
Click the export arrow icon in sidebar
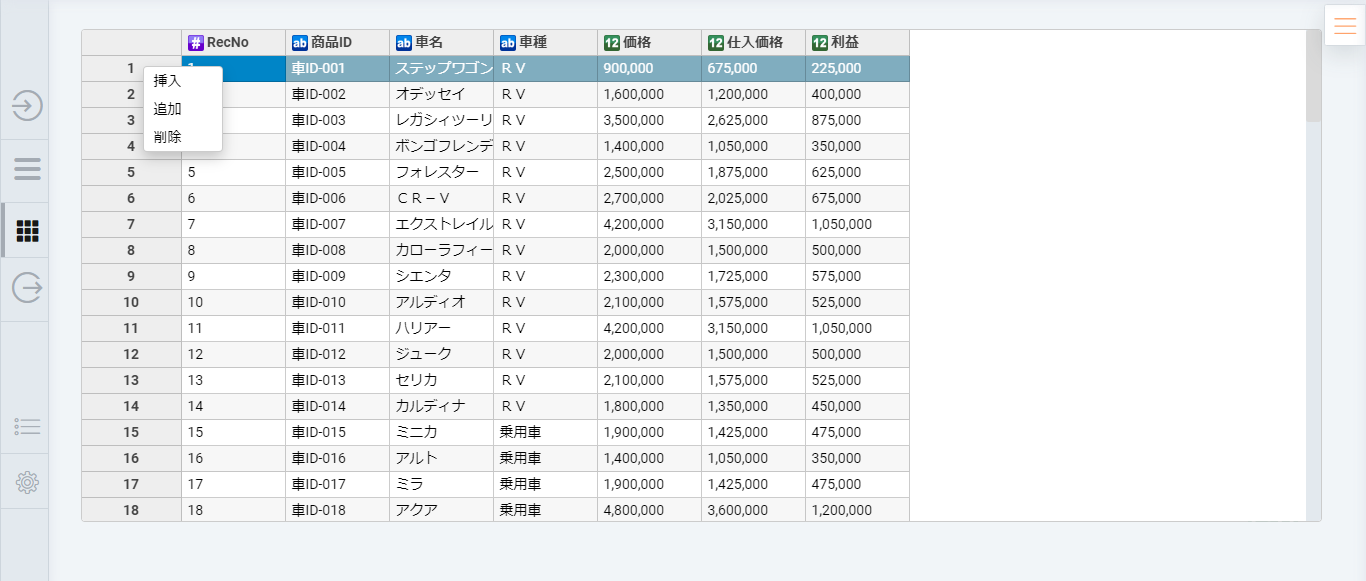click(27, 288)
